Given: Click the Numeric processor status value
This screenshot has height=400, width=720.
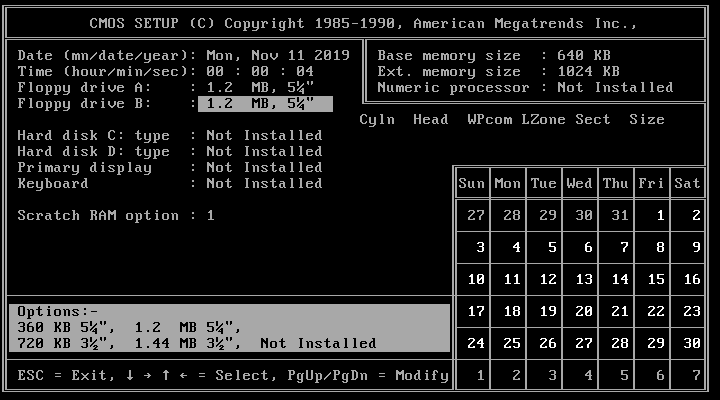Looking at the screenshot, I should tap(615, 88).
